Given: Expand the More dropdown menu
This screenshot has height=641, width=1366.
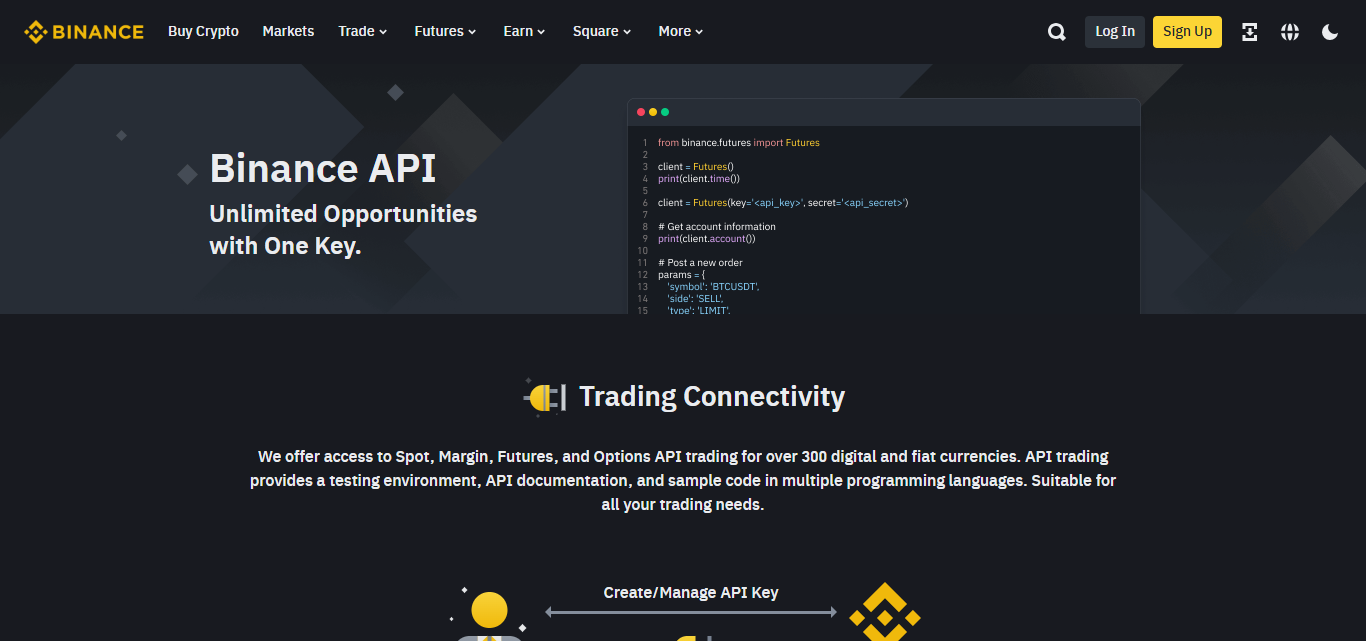Looking at the screenshot, I should coord(681,31).
